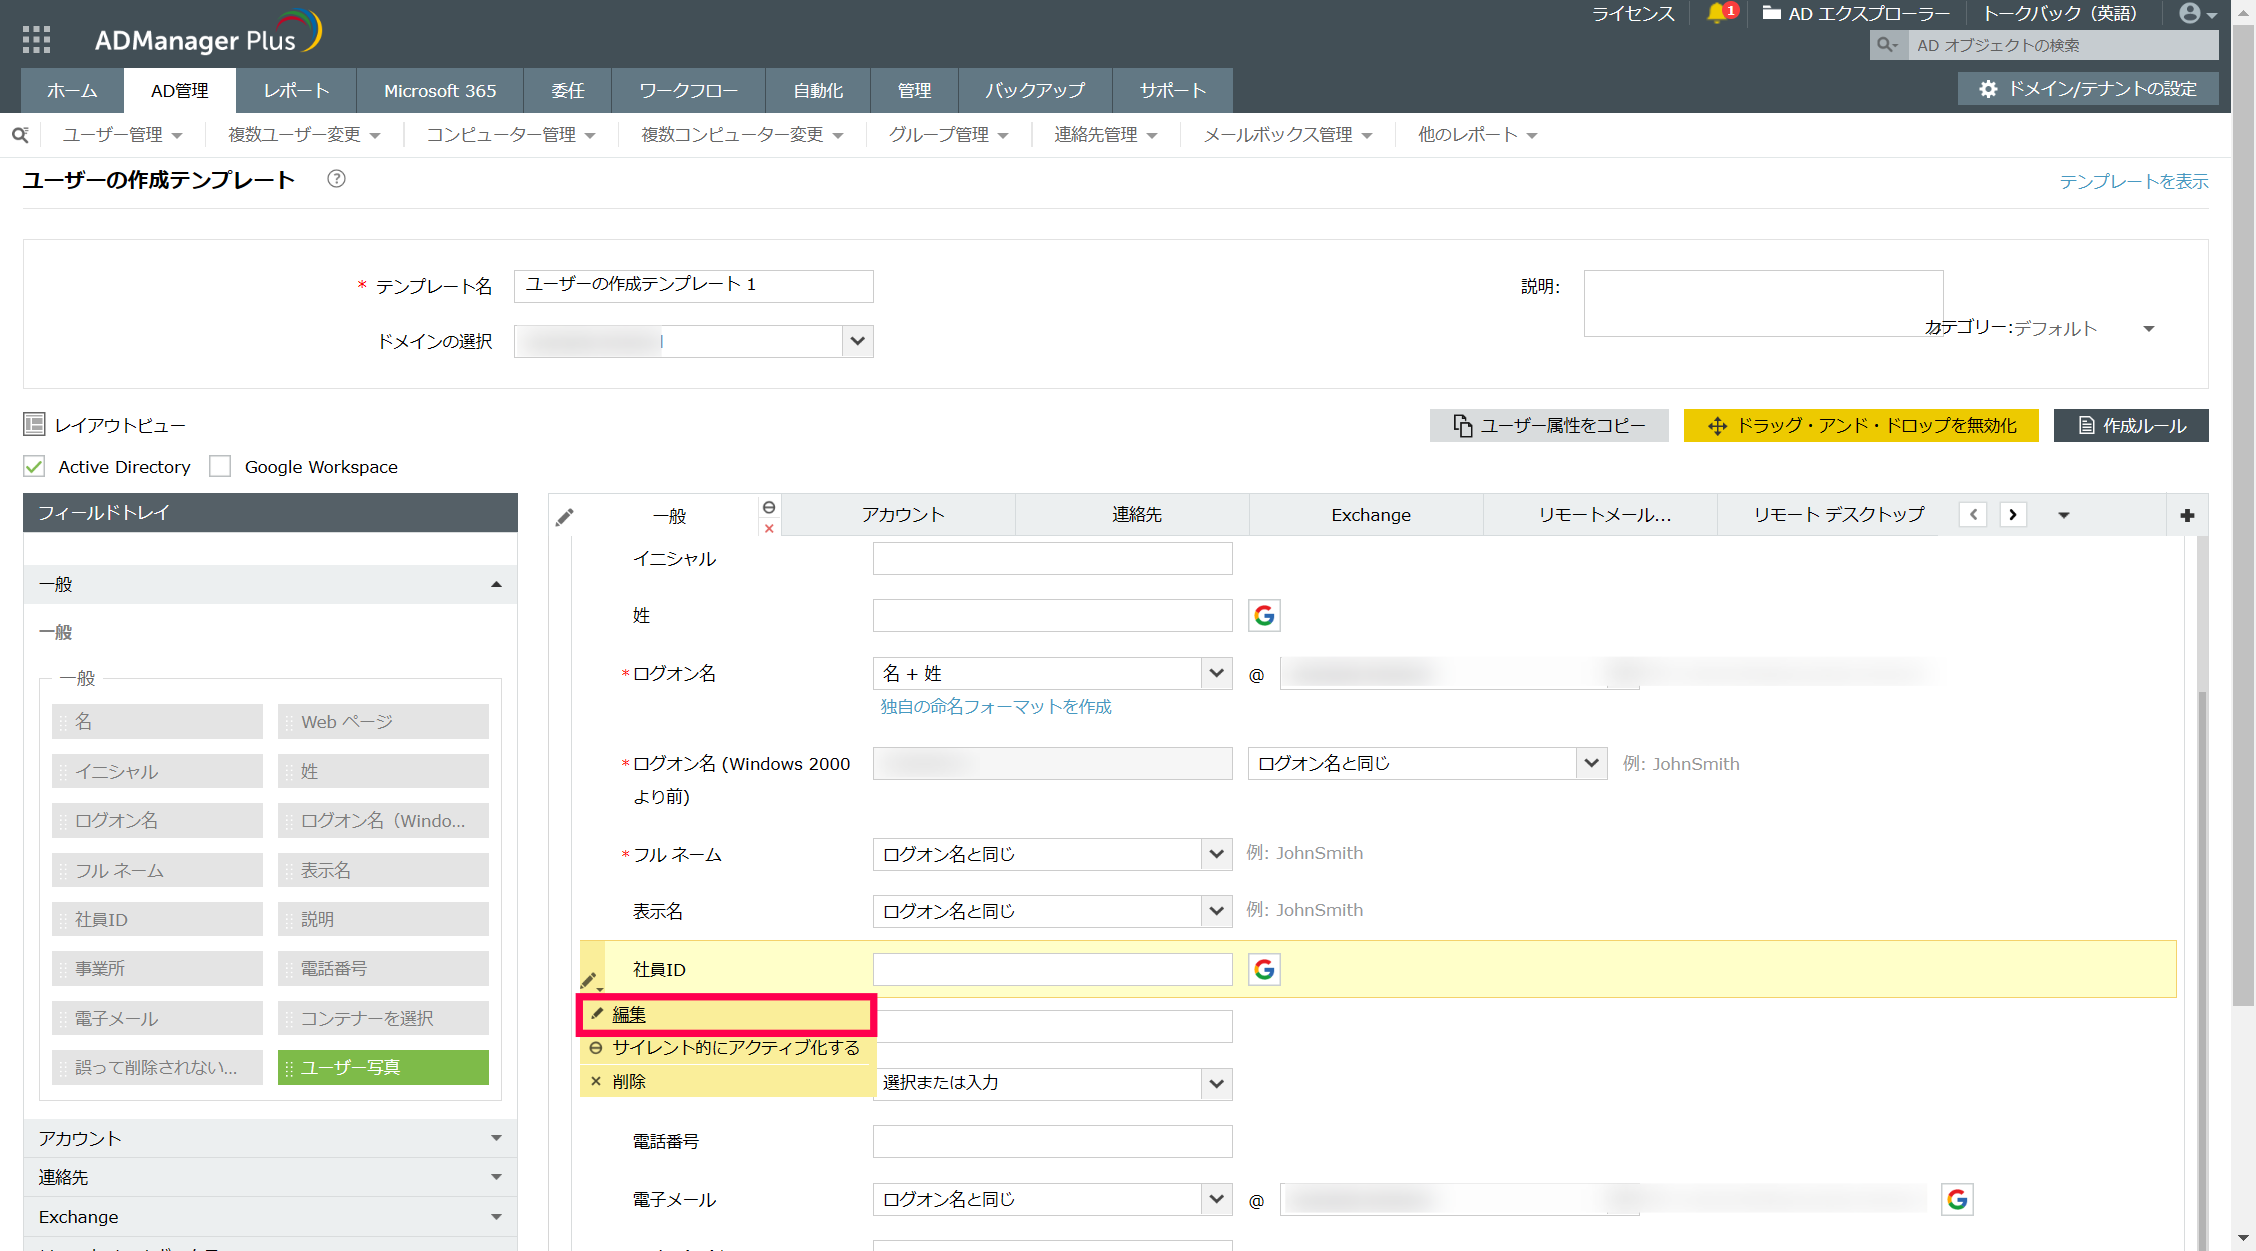Screen dimensions: 2256x1251
Task: Click the Google icon next to 姓 field
Action: coord(1264,615)
